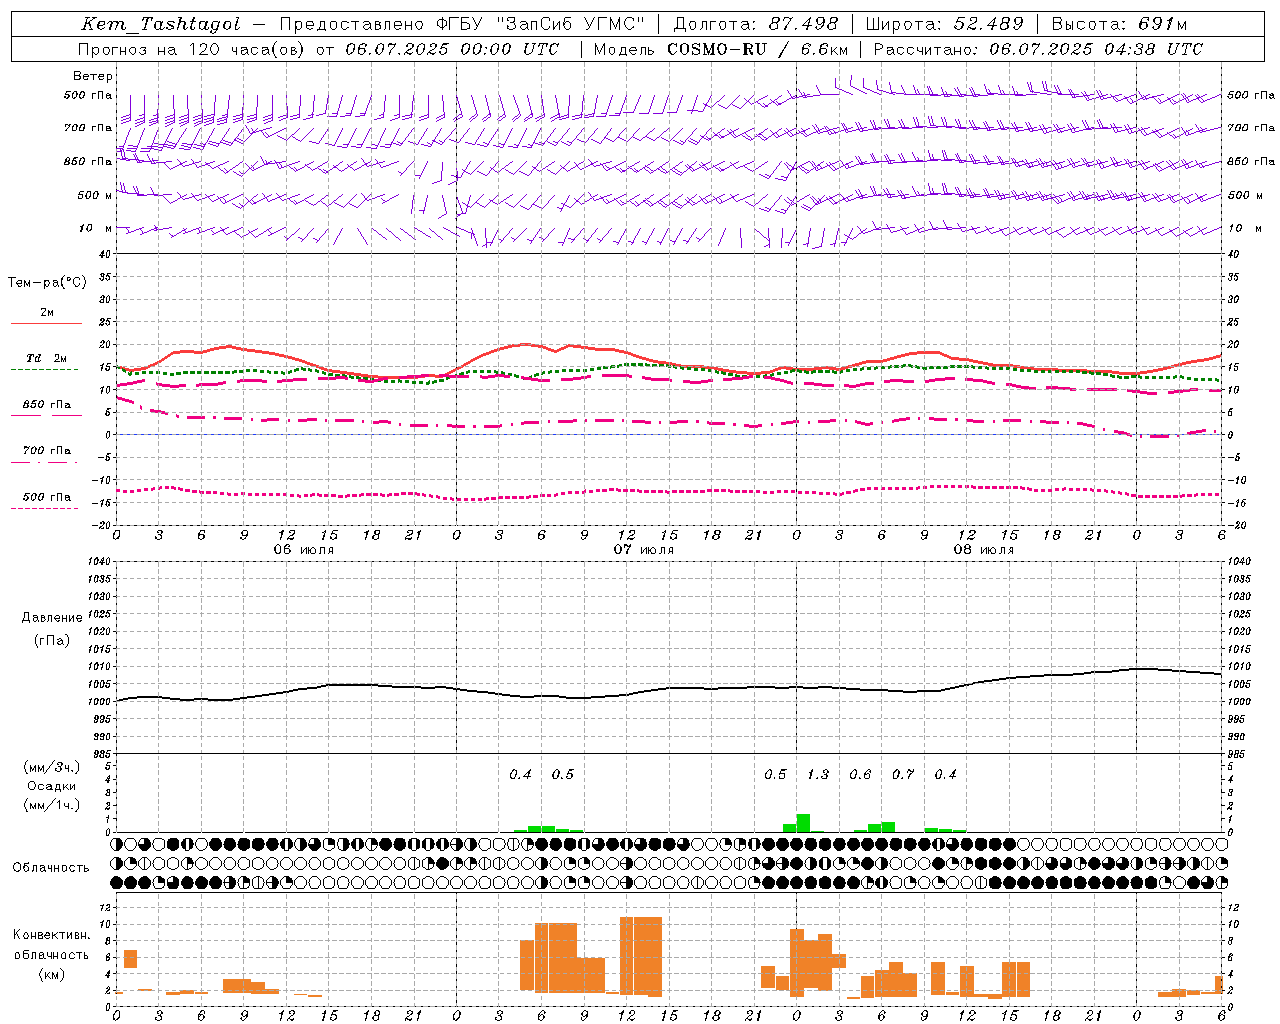Click the 06 июля date label

pos(304,550)
